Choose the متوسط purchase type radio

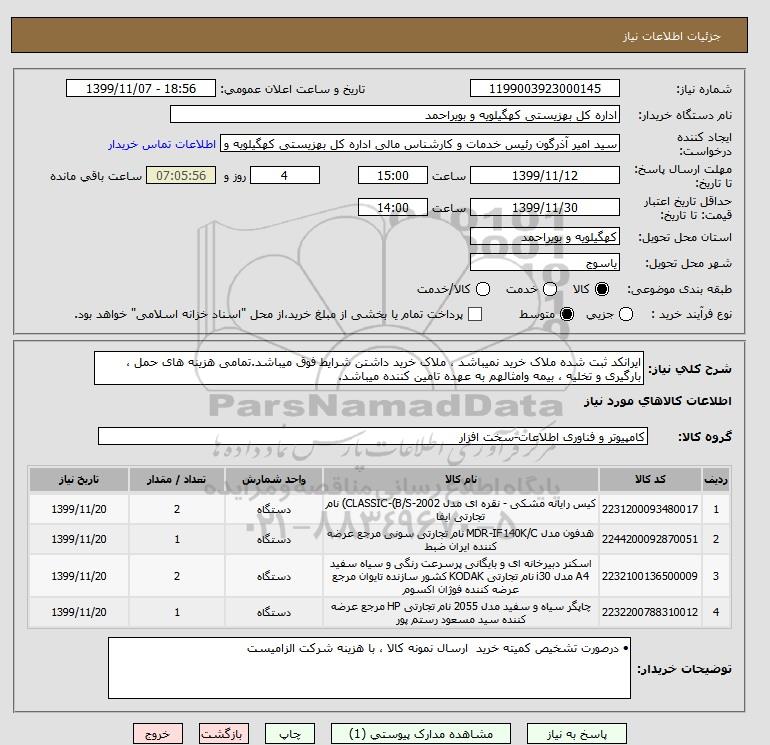[567, 314]
